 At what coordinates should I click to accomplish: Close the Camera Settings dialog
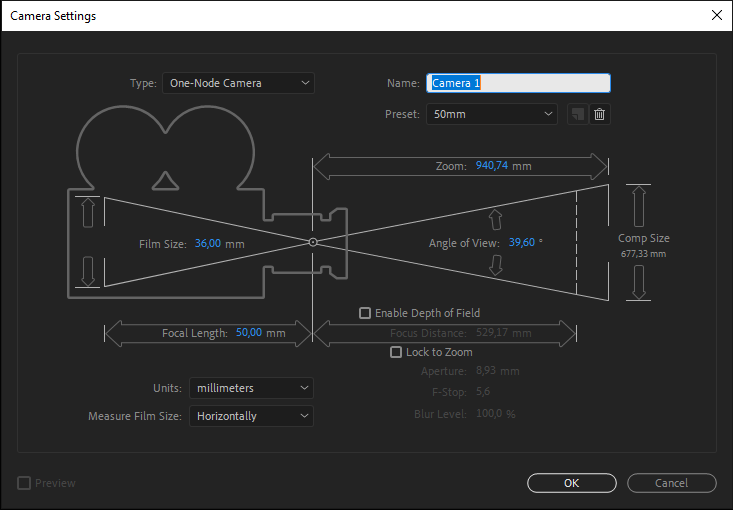point(717,15)
